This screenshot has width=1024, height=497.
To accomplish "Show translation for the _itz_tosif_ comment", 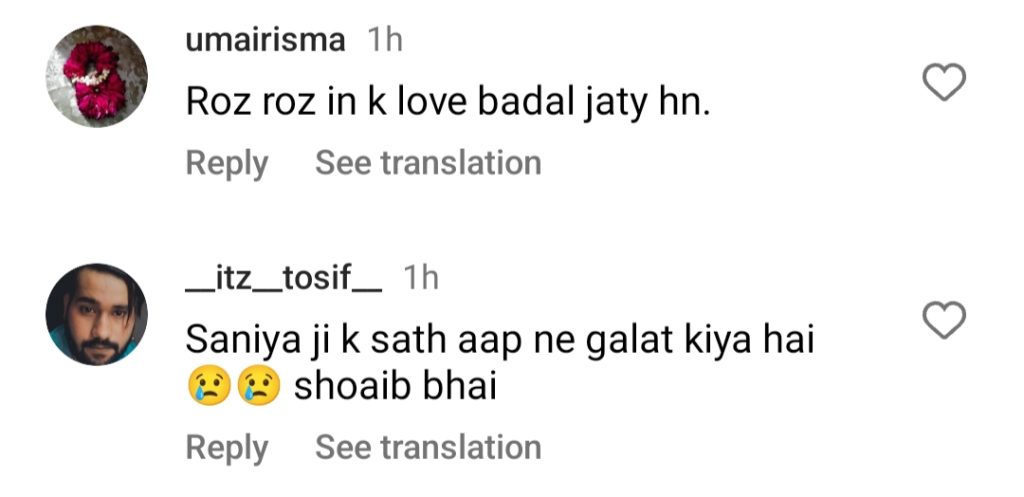I will tap(428, 448).
